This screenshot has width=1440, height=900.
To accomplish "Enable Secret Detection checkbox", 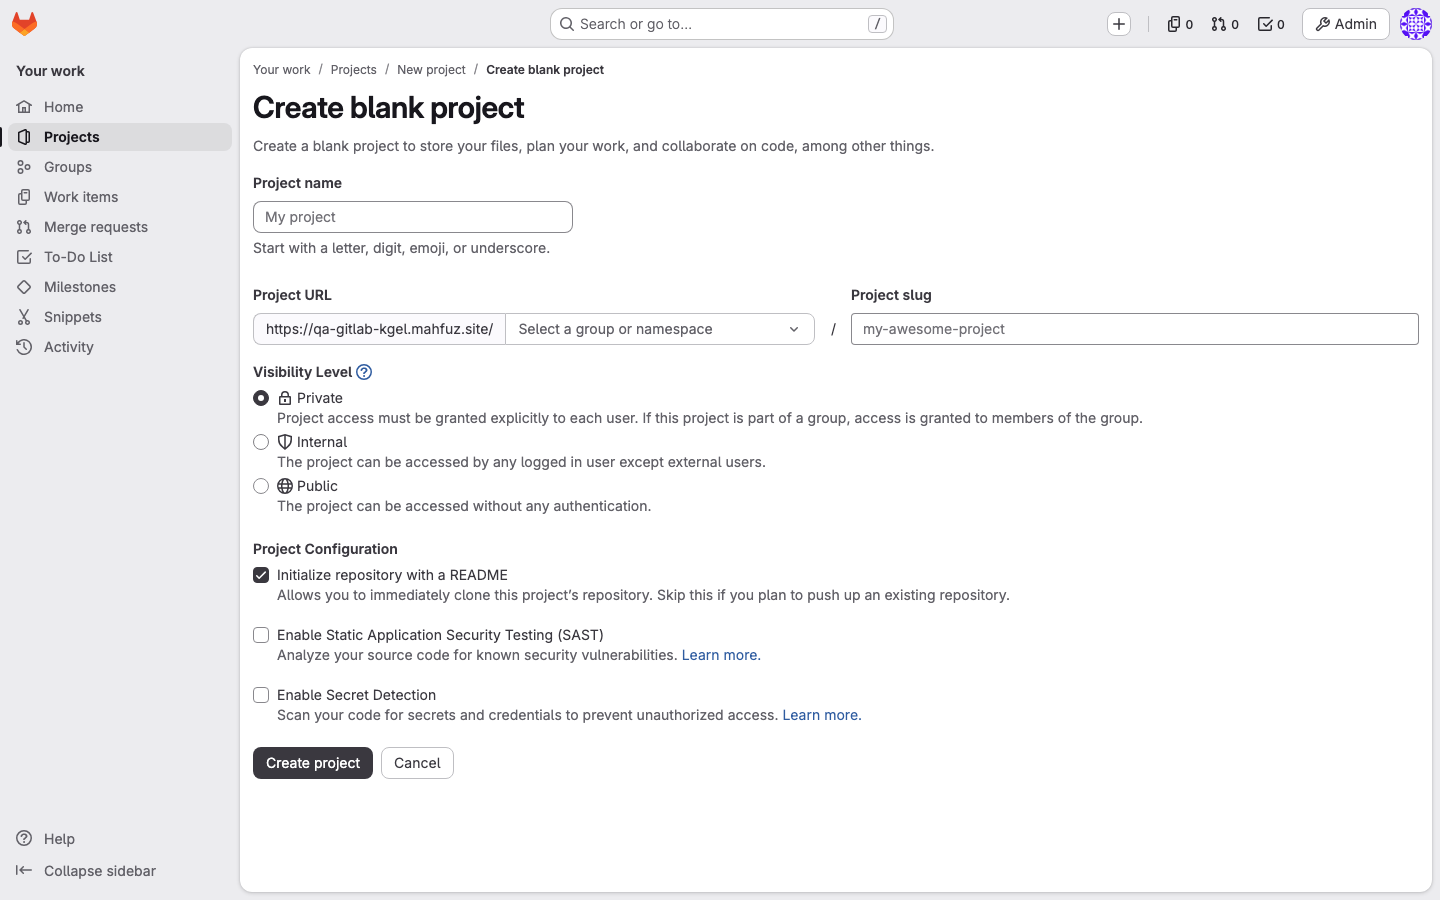I will [x=261, y=695].
